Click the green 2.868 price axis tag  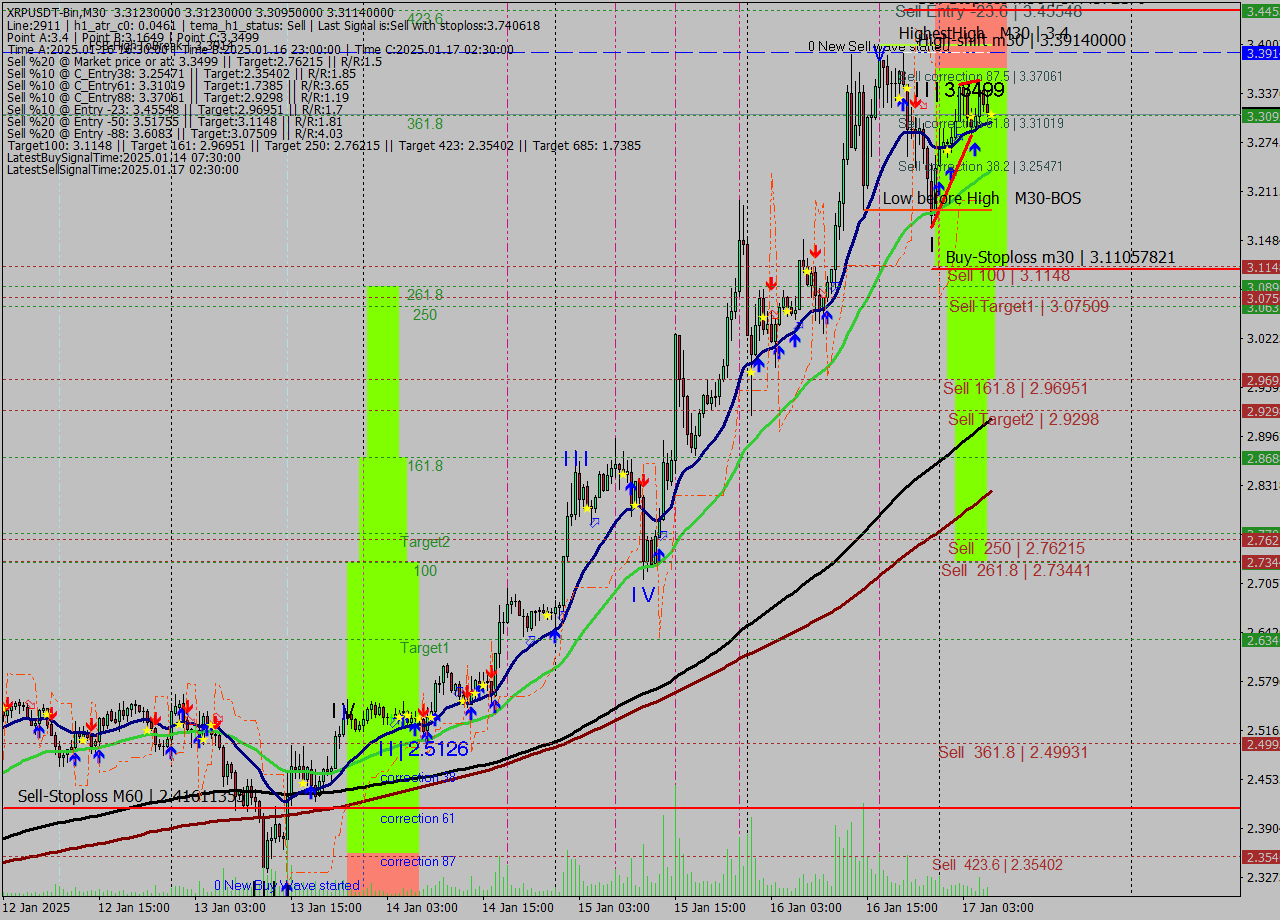pyautogui.click(x=1261, y=458)
